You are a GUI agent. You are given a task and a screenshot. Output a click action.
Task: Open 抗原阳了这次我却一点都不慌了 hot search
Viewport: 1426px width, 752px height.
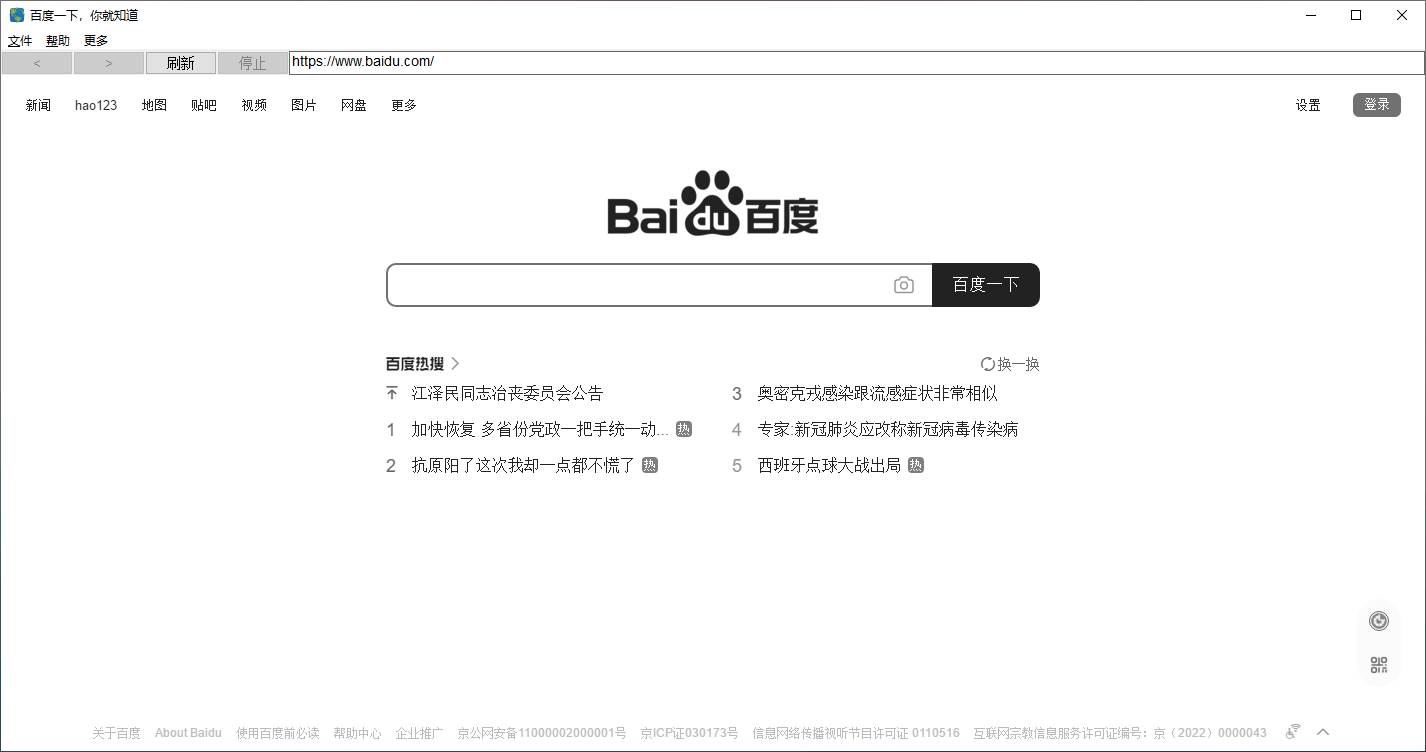523,465
